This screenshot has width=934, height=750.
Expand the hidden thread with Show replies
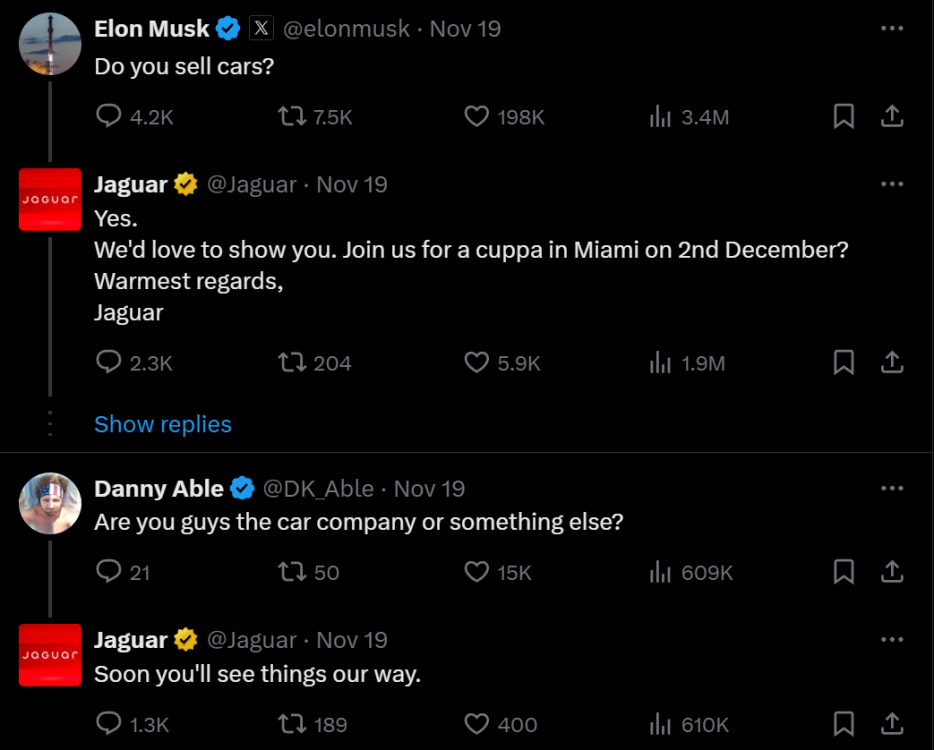click(x=163, y=424)
